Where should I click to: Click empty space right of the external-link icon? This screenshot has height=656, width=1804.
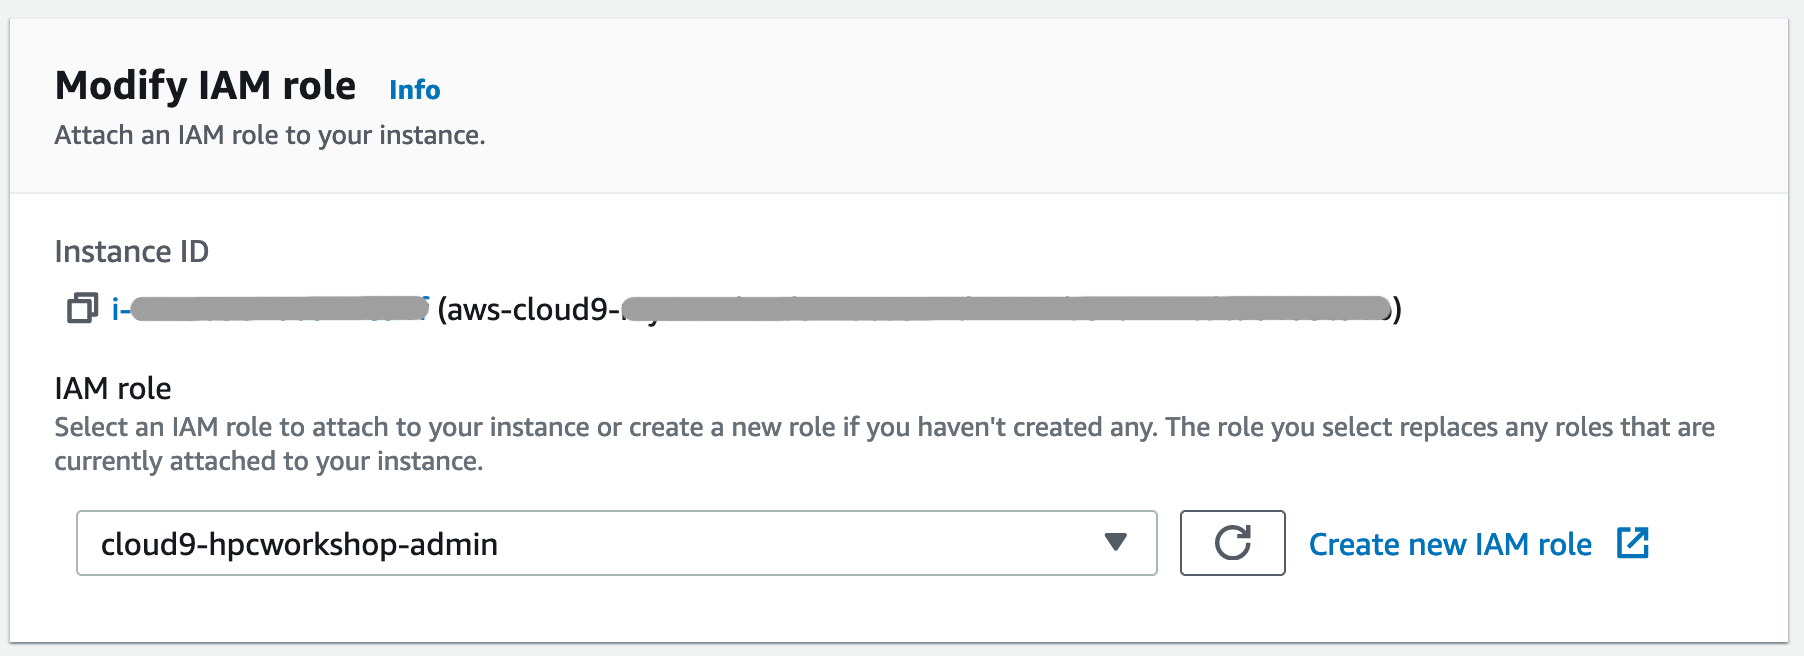coord(1715,543)
